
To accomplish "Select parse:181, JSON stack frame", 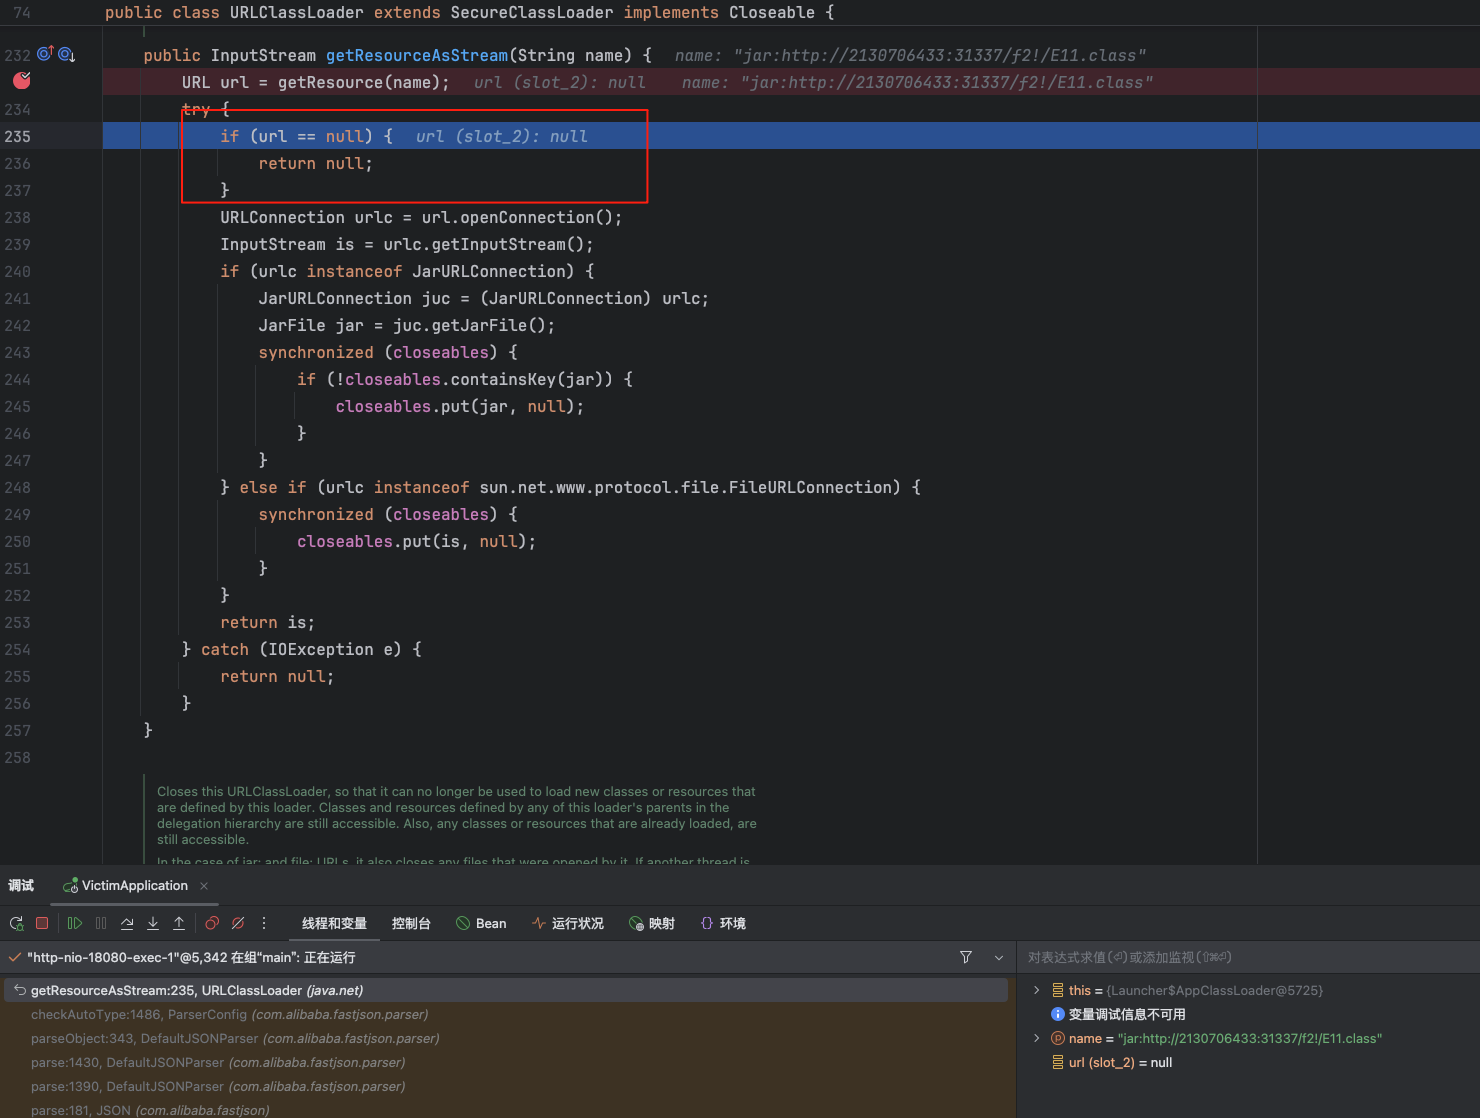I will pyautogui.click(x=505, y=1110).
